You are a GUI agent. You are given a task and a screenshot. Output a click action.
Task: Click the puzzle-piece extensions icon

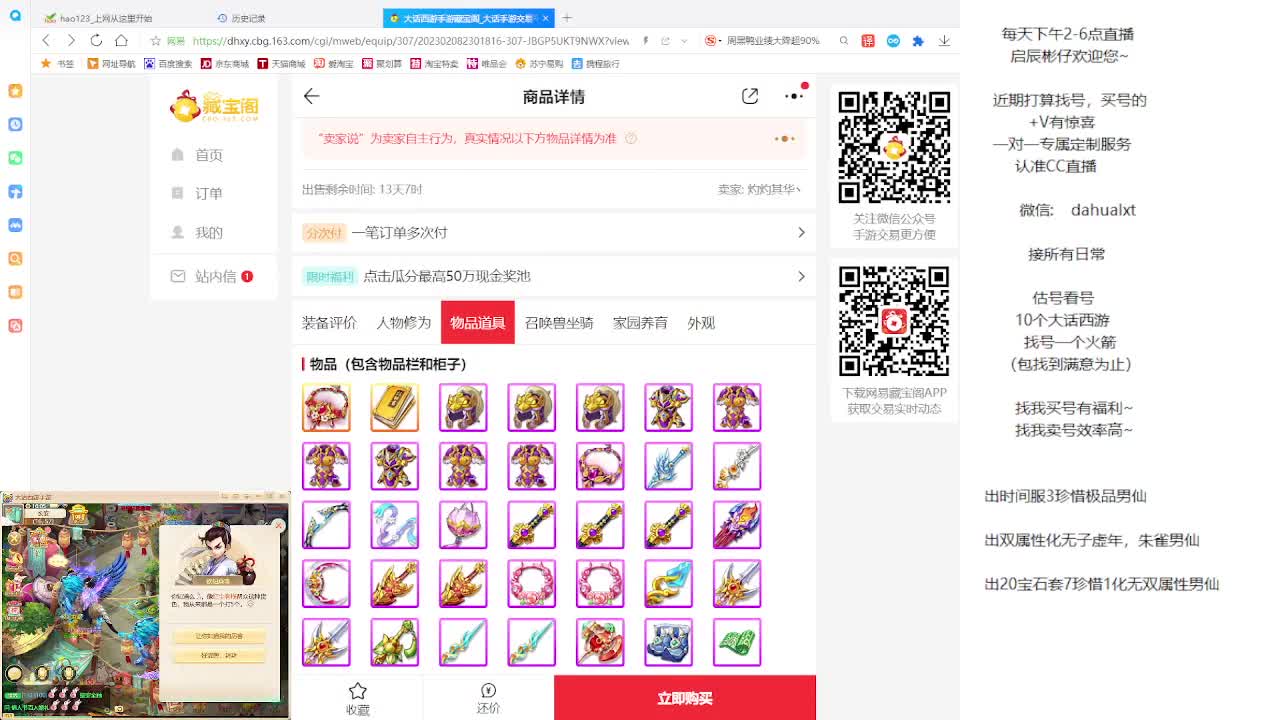click(x=918, y=41)
